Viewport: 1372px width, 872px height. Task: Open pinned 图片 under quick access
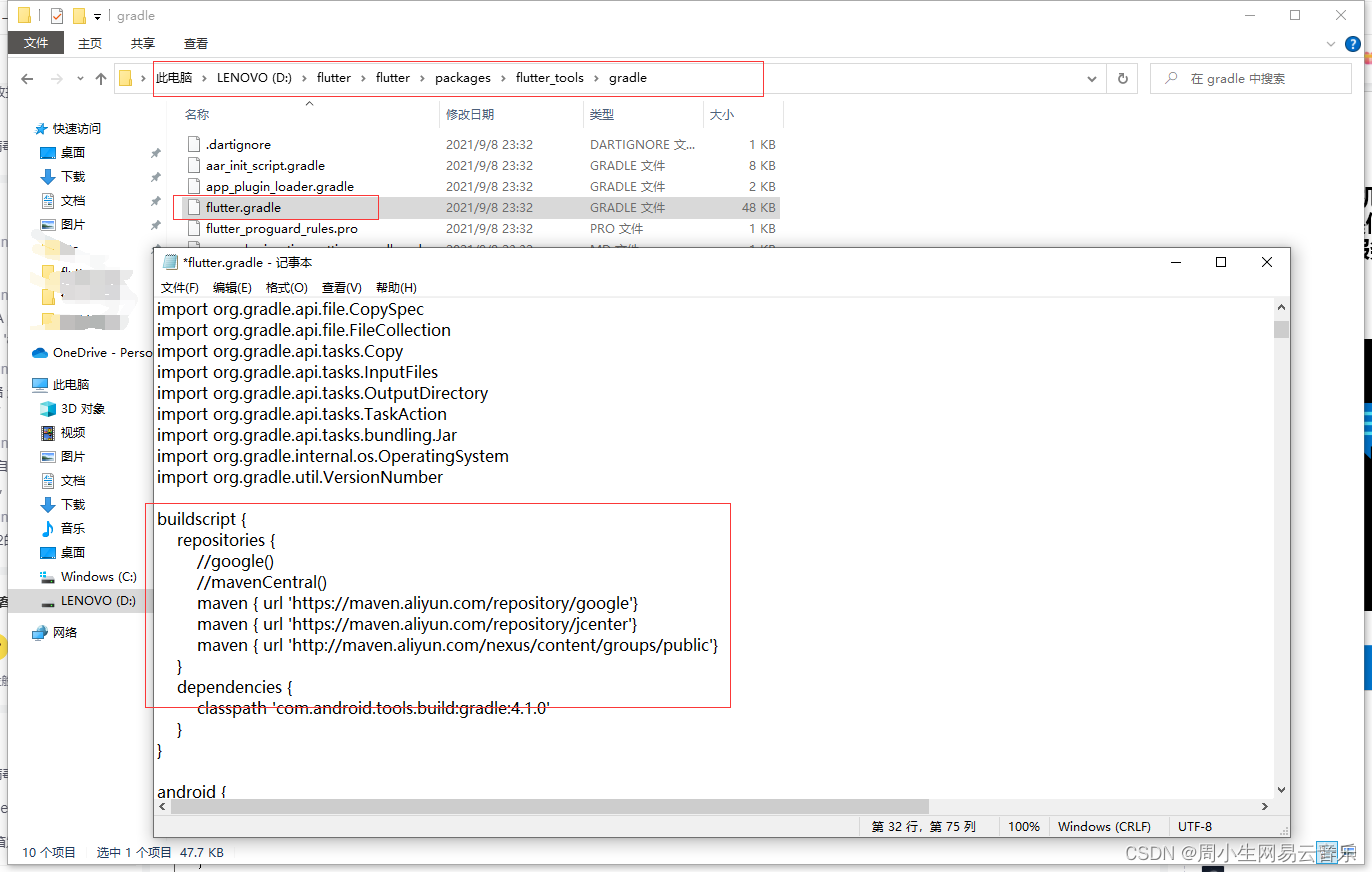pyautogui.click(x=72, y=225)
